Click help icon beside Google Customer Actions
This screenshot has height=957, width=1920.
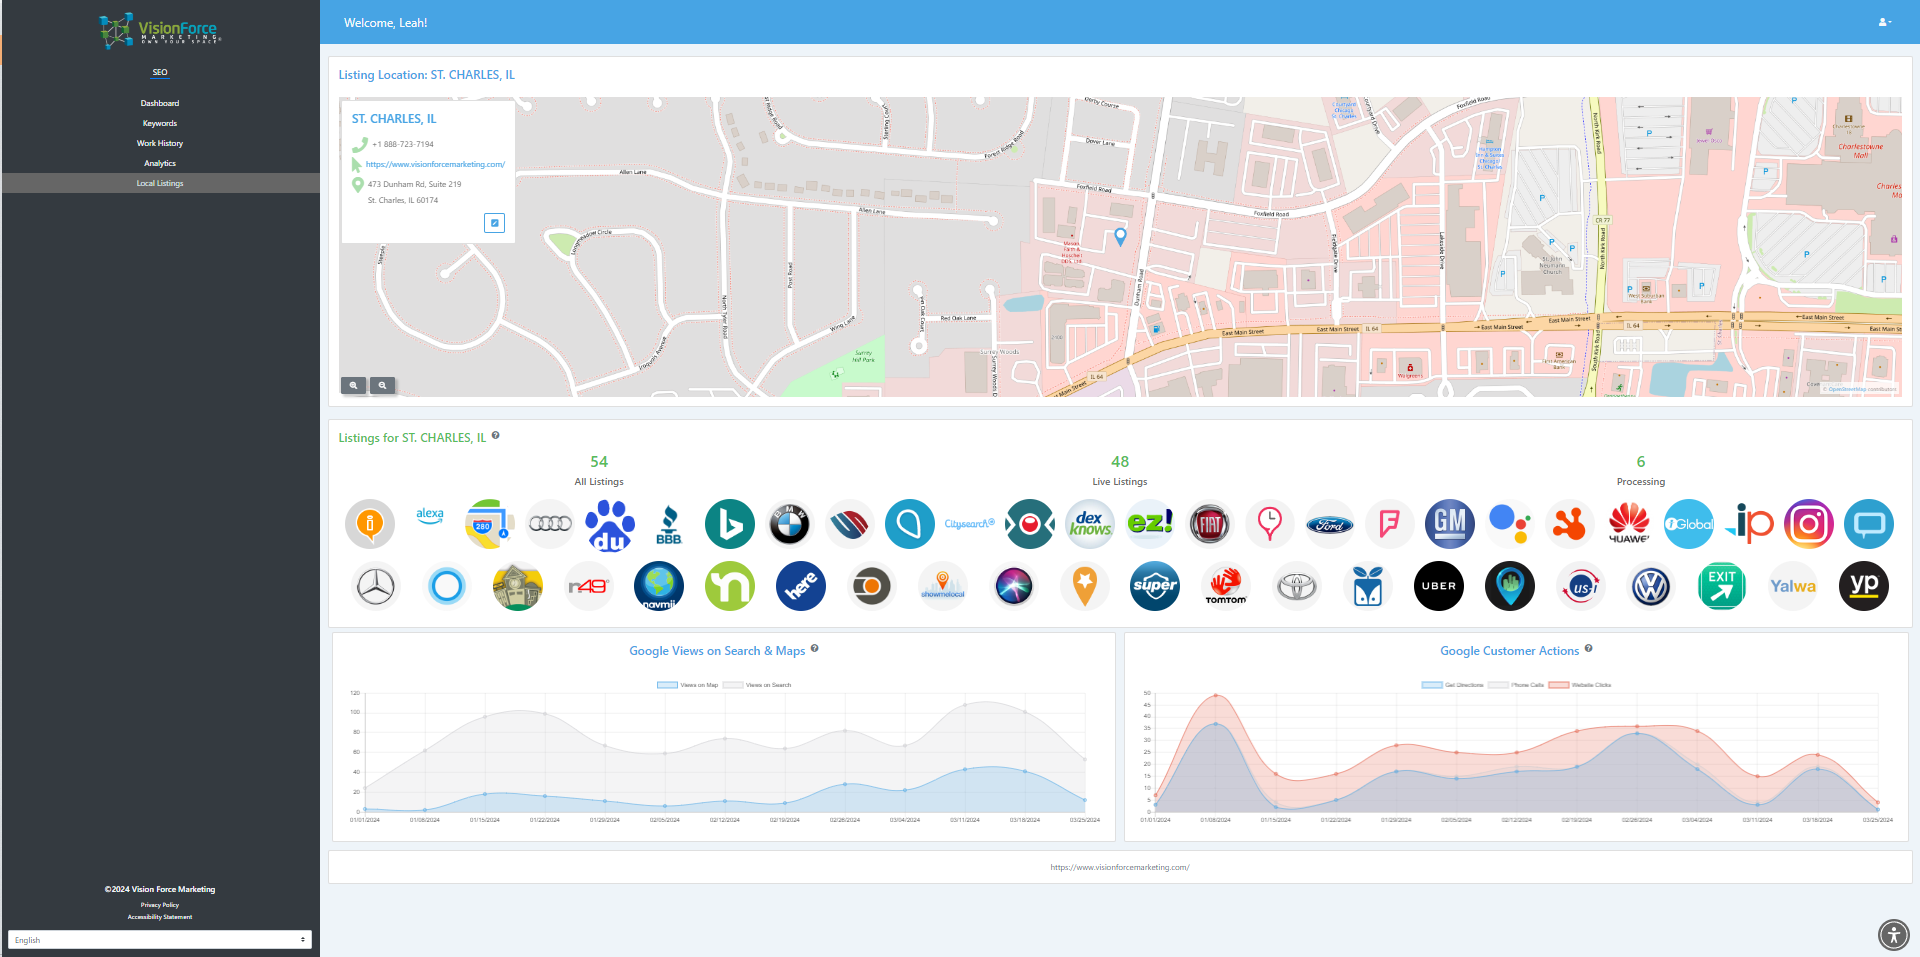(1589, 649)
